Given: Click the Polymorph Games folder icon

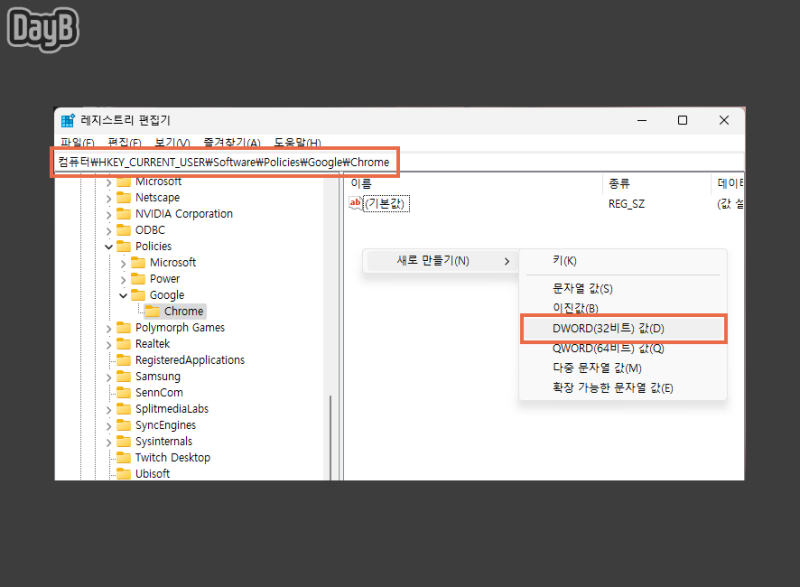Looking at the screenshot, I should [123, 327].
